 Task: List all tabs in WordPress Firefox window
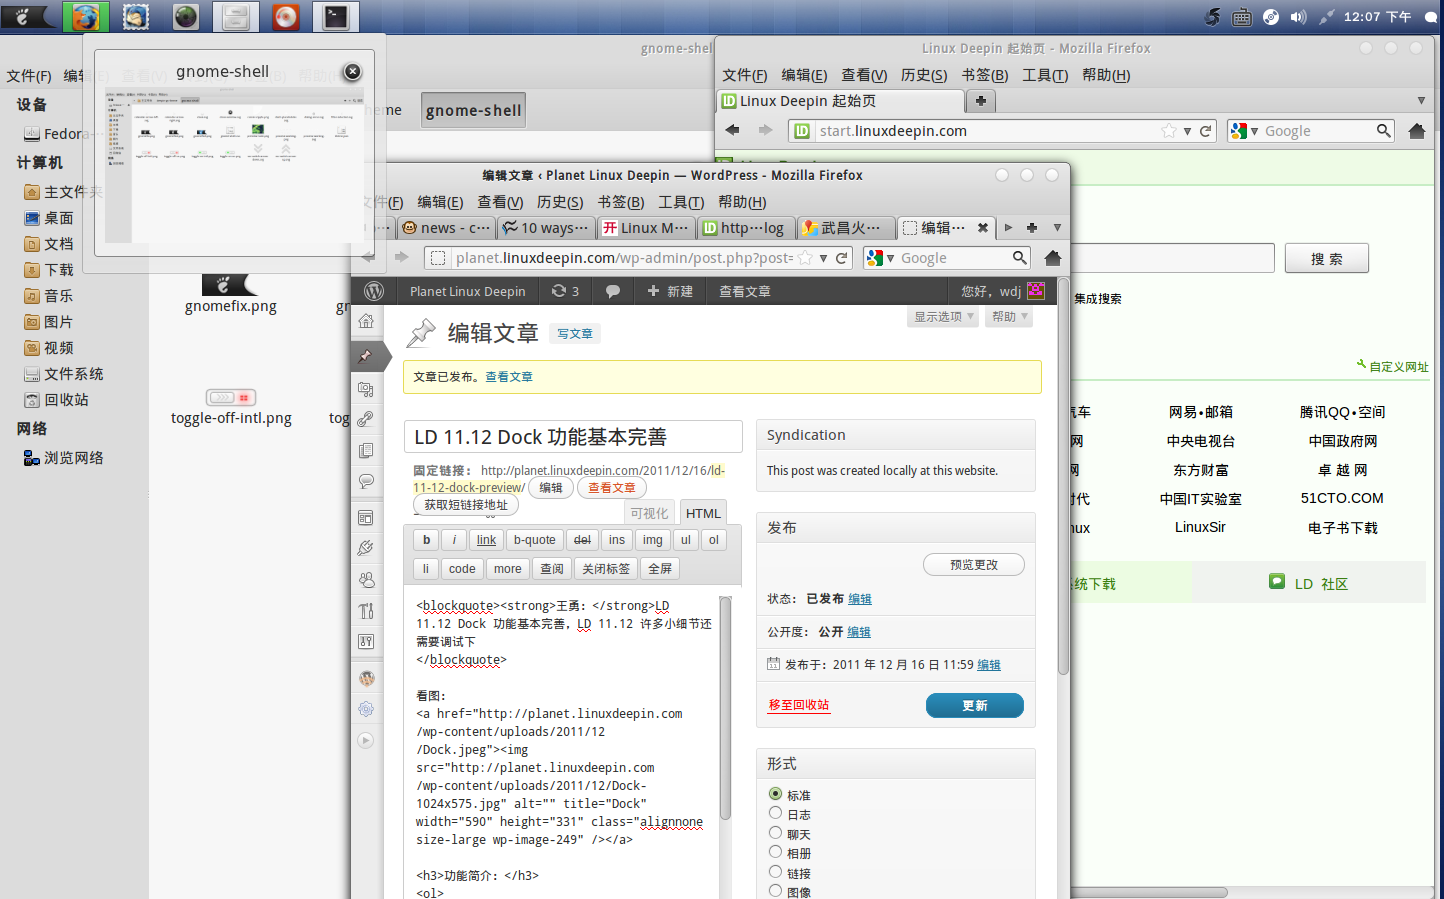click(1057, 228)
